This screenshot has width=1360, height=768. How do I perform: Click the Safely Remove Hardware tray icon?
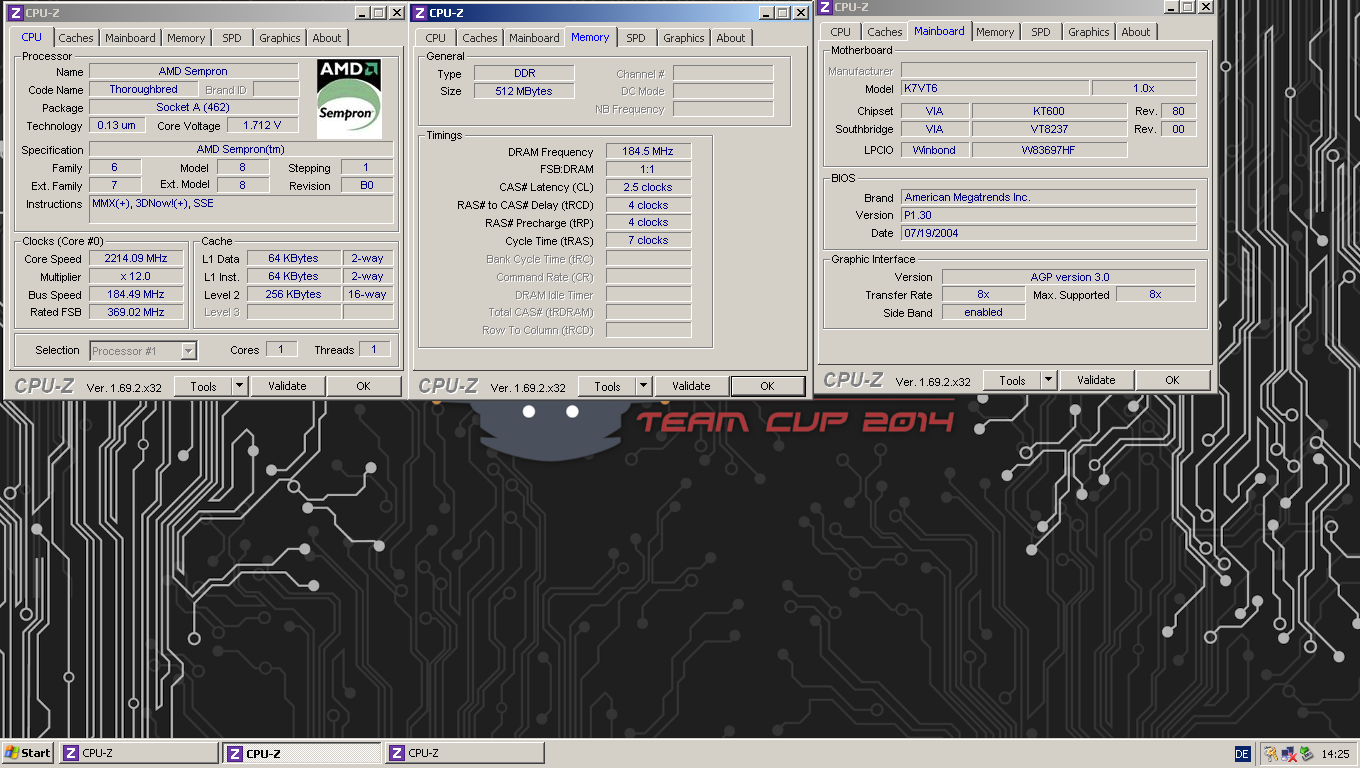[x=1306, y=754]
